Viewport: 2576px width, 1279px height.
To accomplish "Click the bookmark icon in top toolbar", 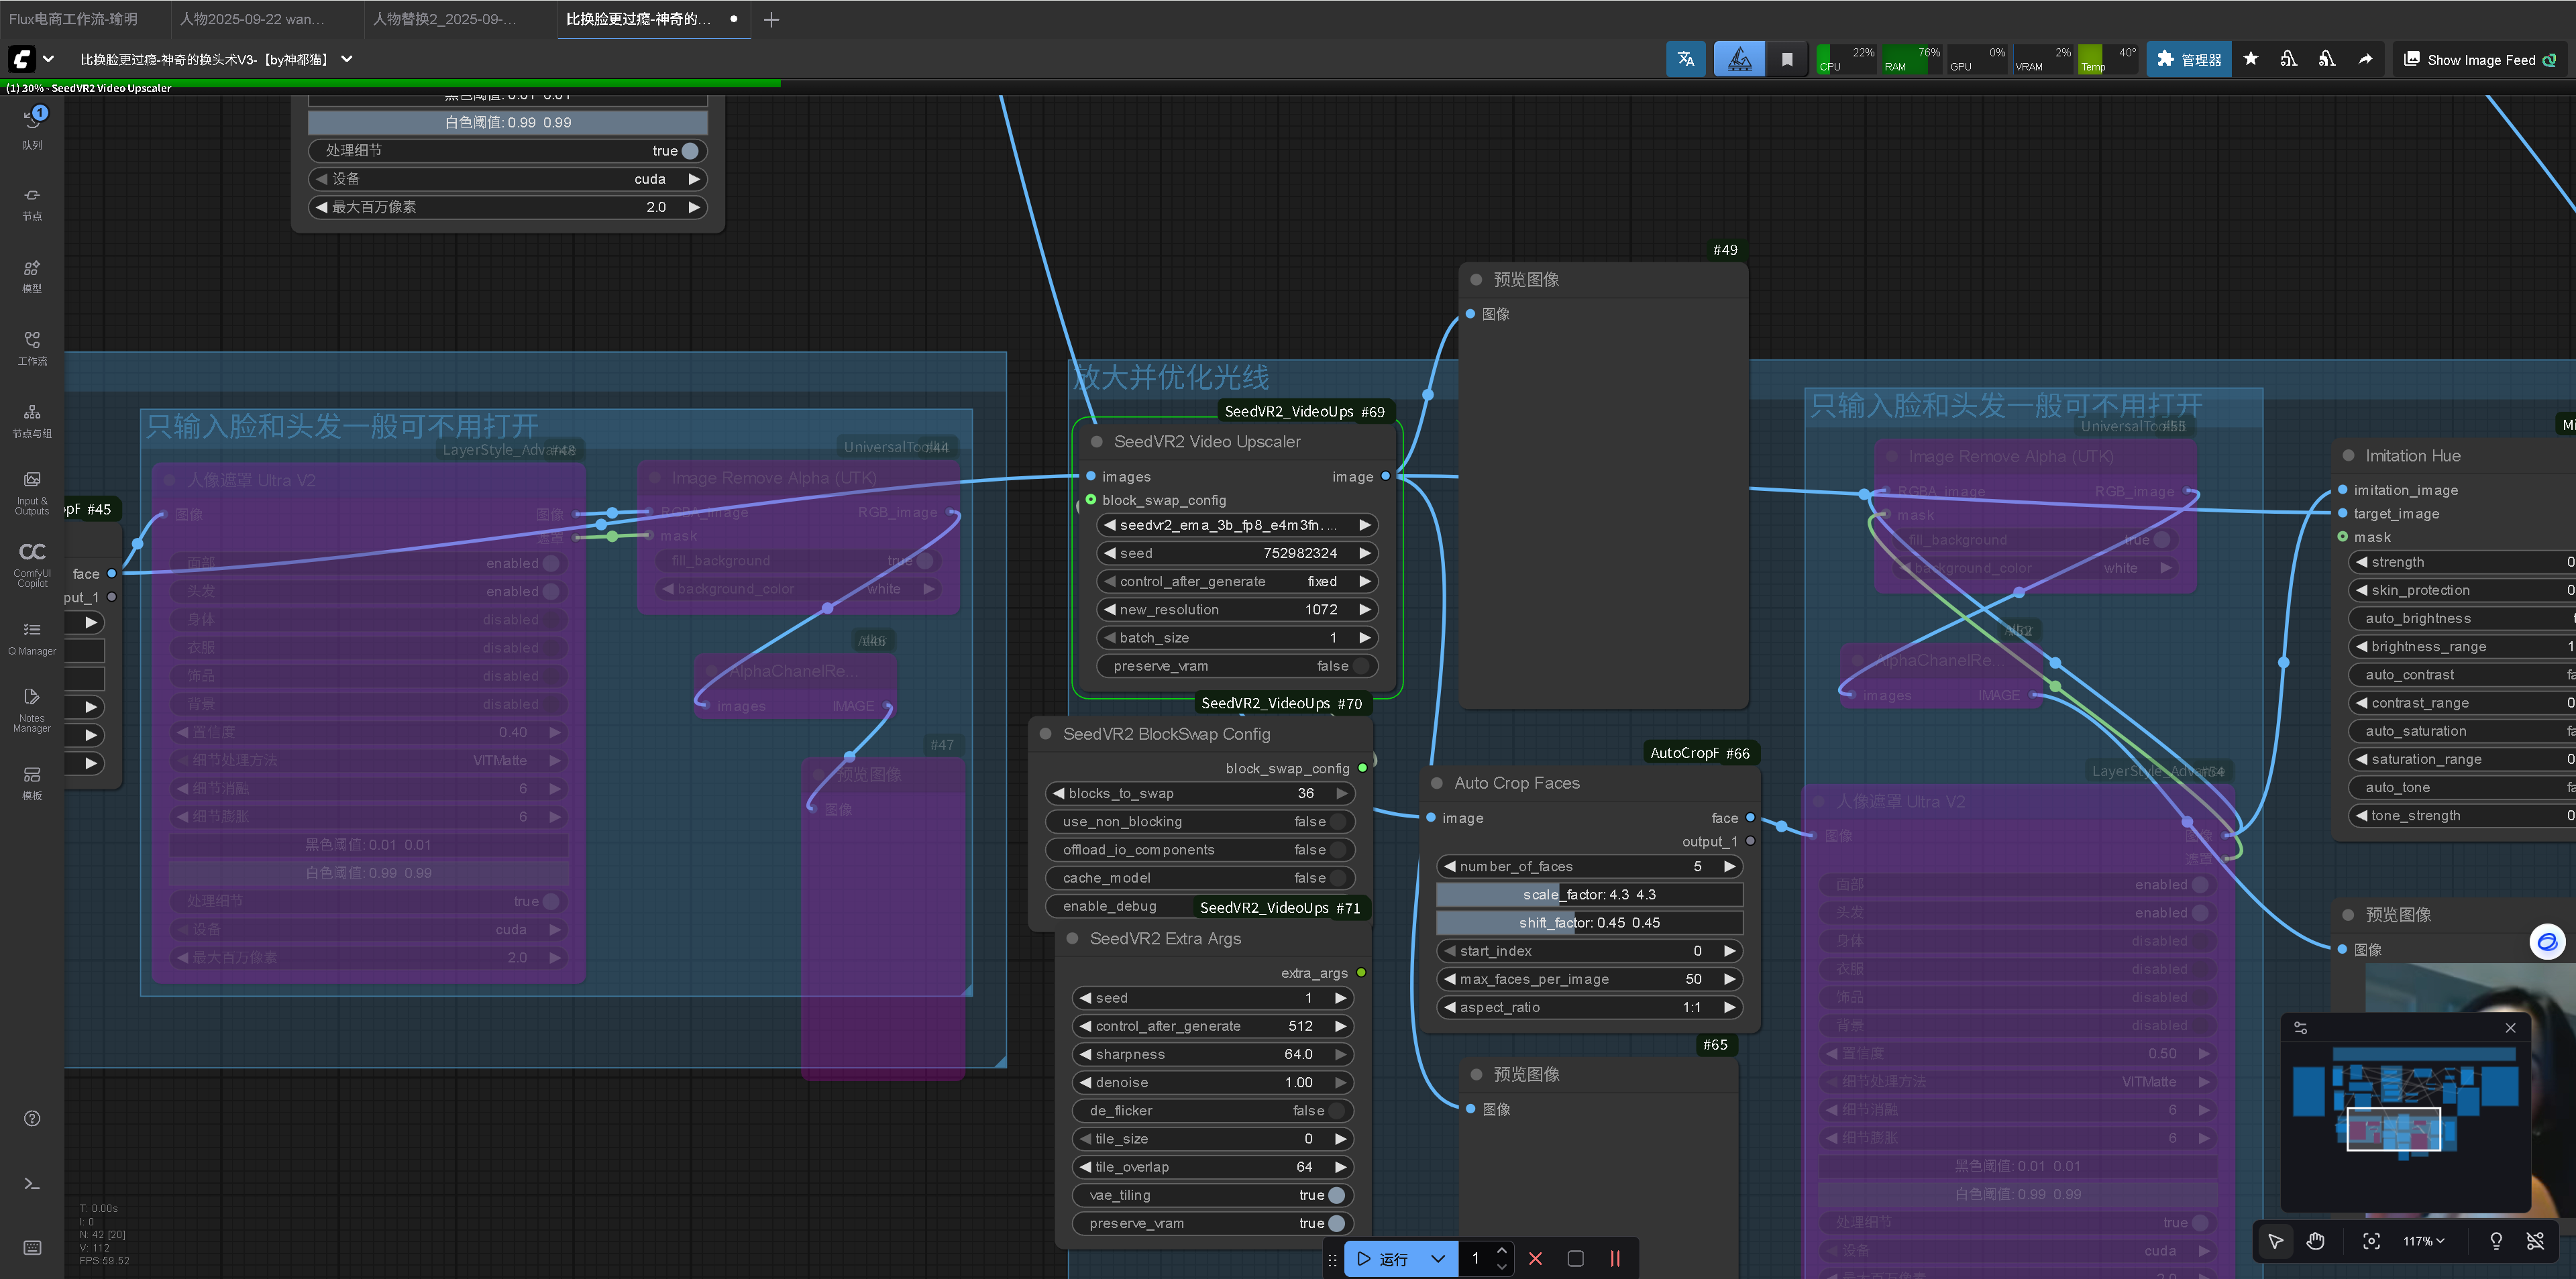I will click(1787, 59).
